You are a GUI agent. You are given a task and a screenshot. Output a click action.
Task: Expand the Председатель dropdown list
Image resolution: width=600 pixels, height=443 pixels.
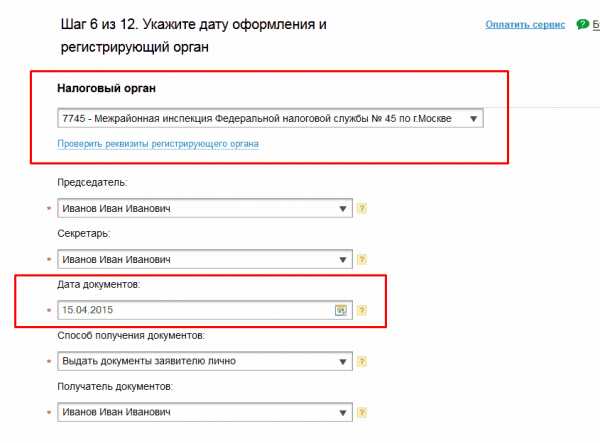click(343, 209)
